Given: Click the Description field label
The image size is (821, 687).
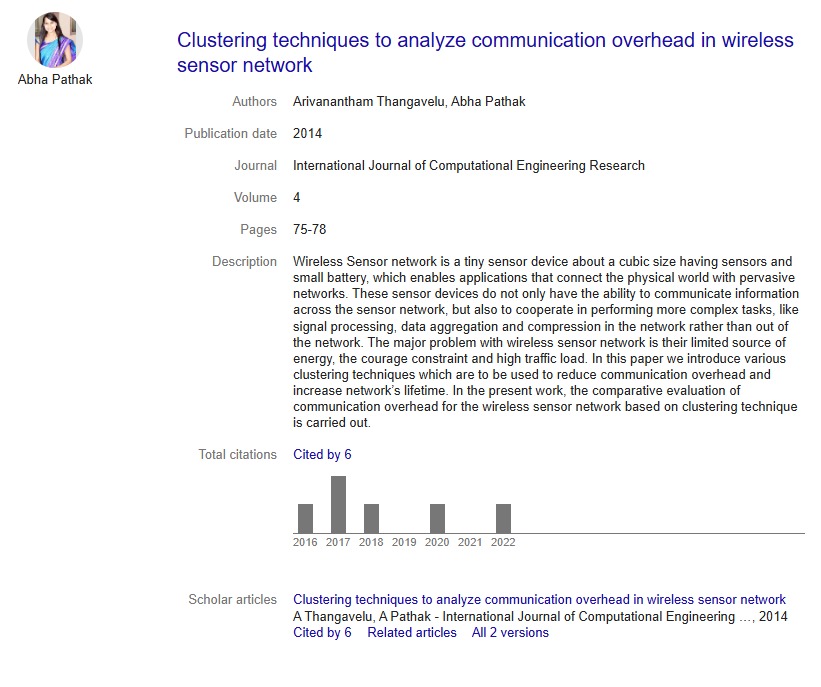Looking at the screenshot, I should pyautogui.click(x=244, y=261).
